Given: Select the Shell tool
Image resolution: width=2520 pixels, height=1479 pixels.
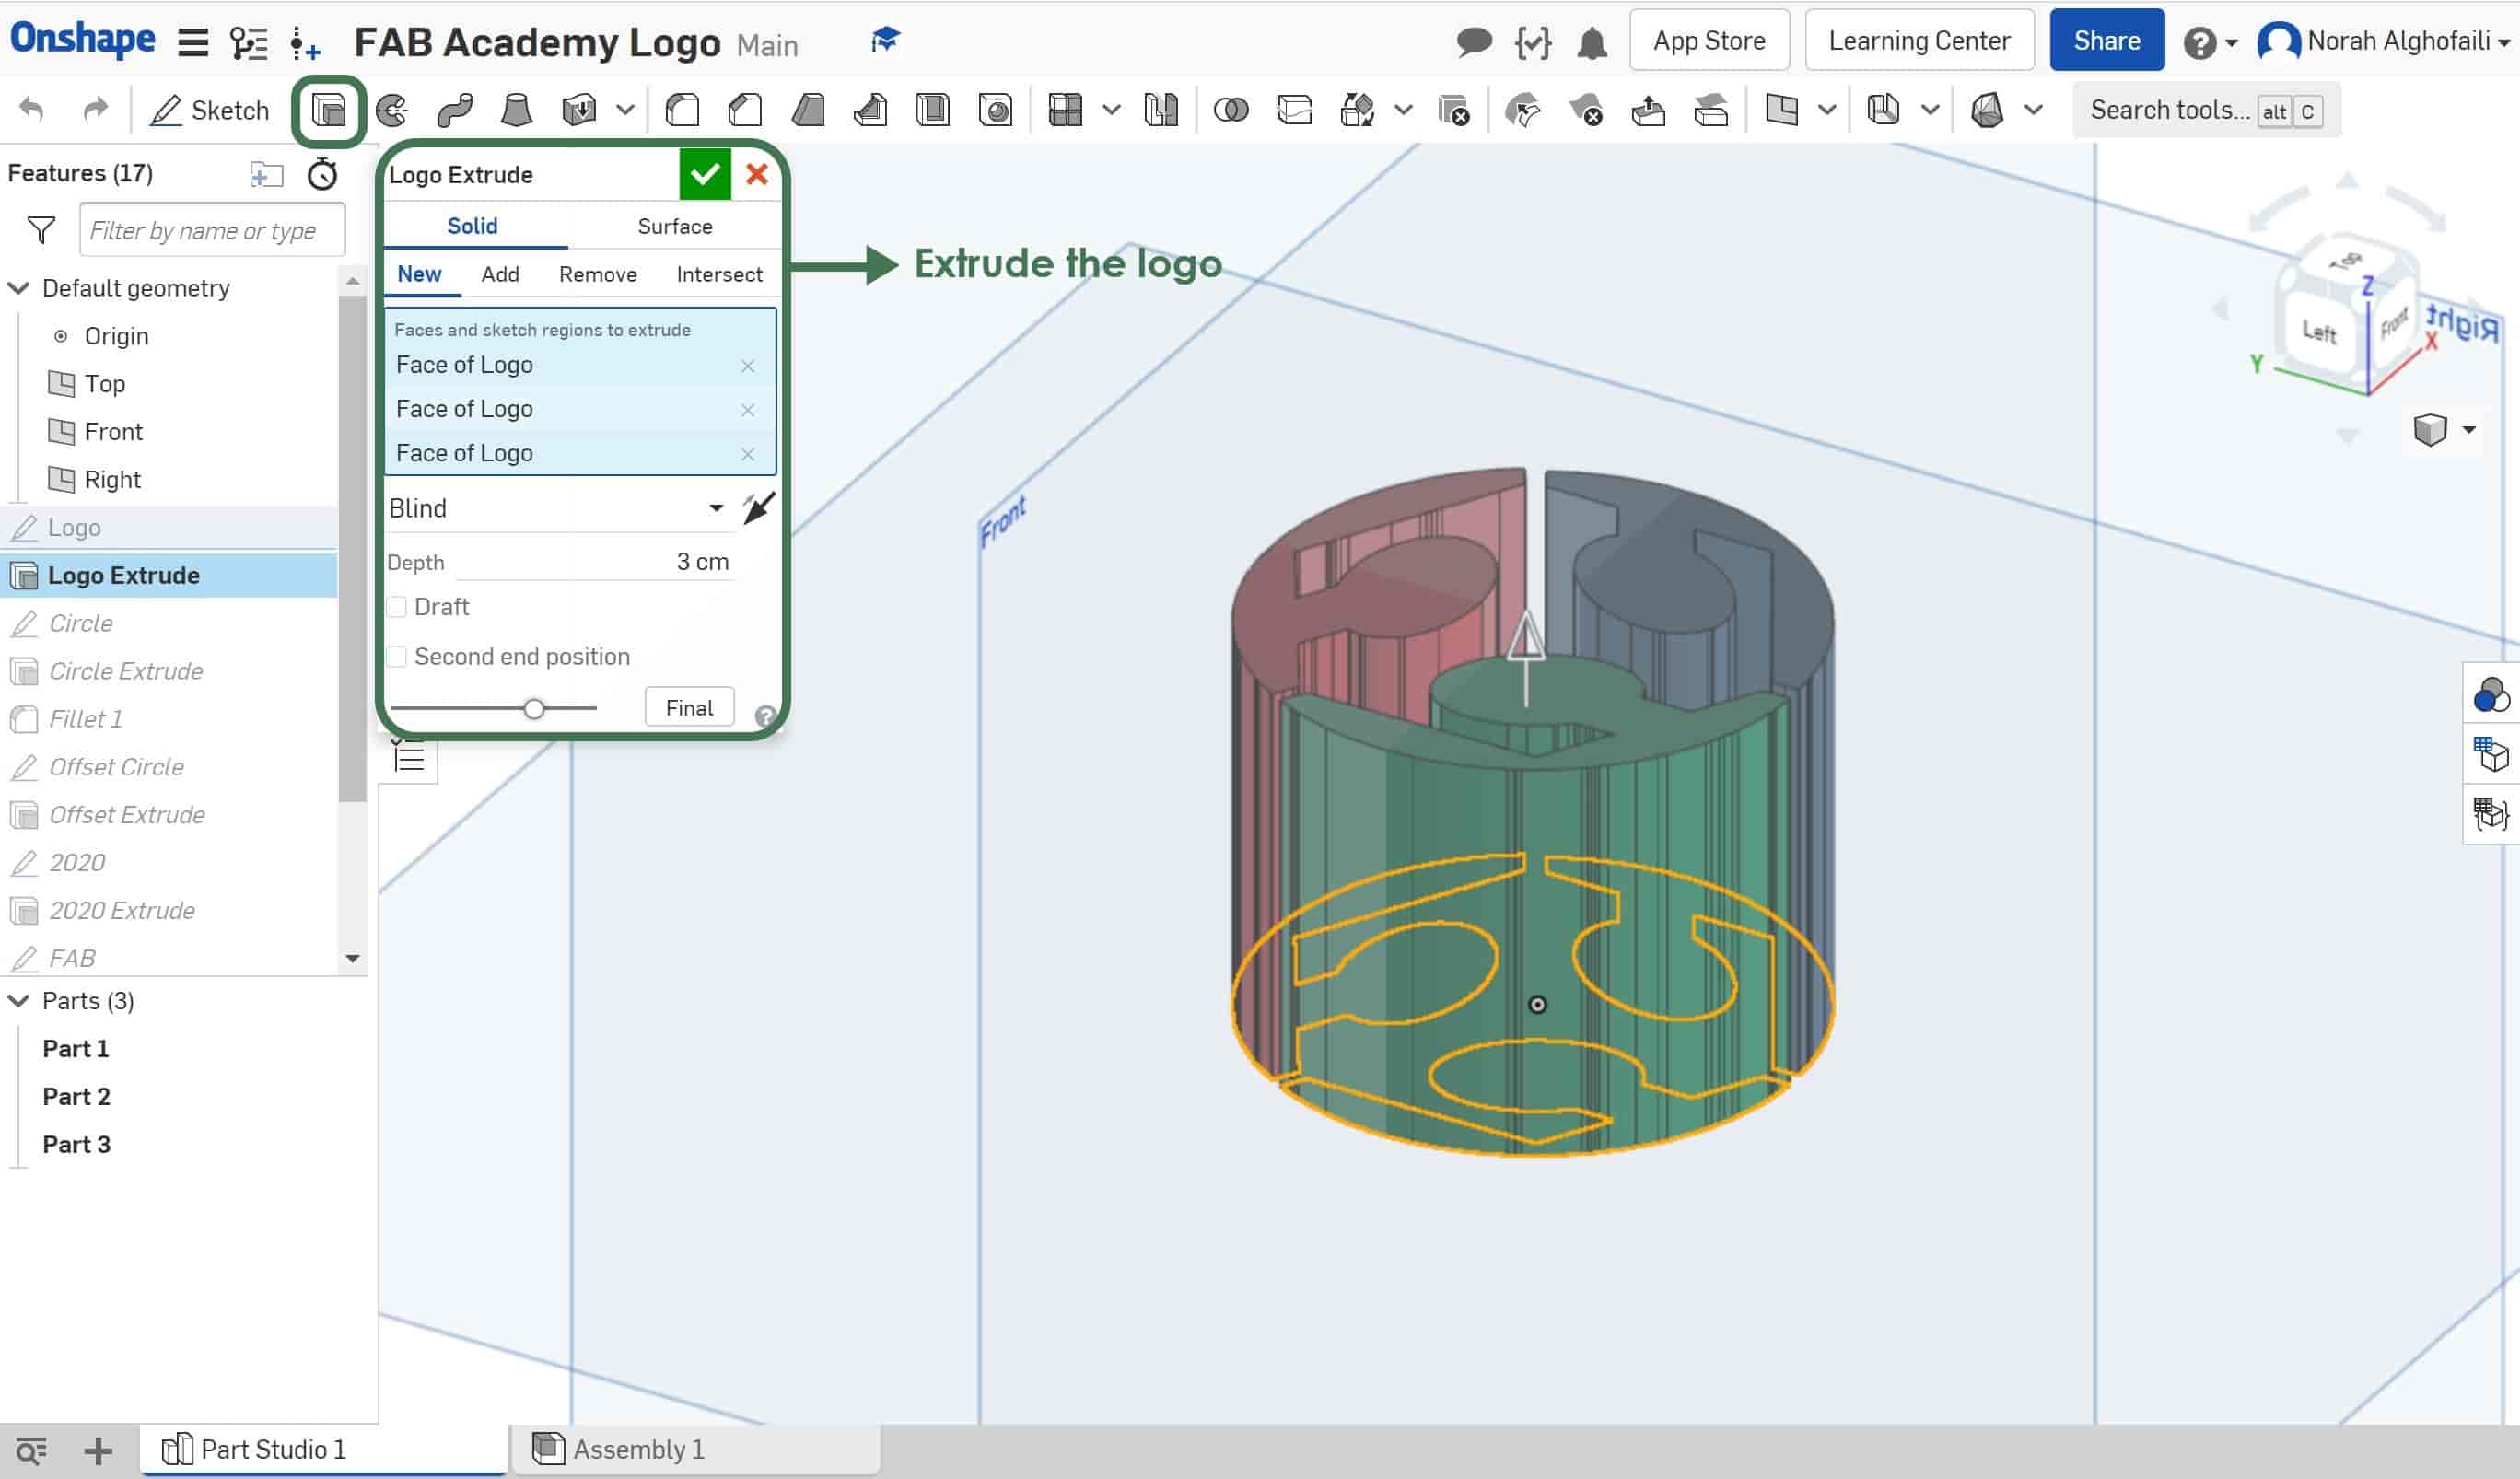Looking at the screenshot, I should 933,110.
